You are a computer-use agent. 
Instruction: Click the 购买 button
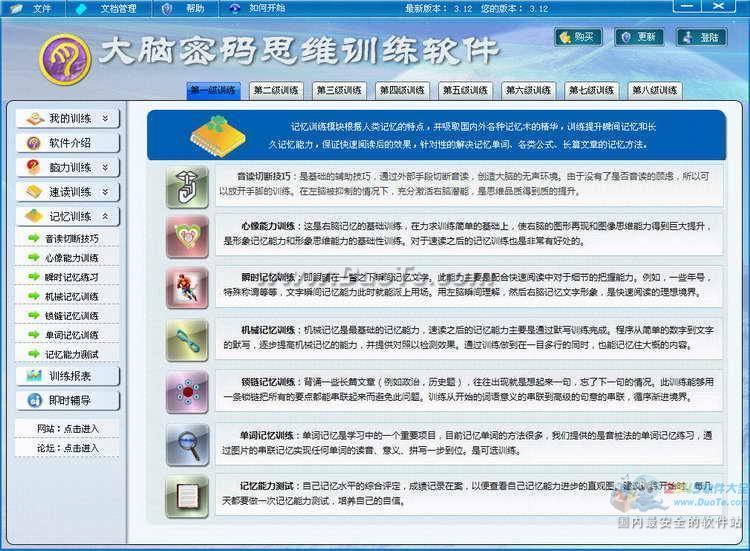pos(578,37)
